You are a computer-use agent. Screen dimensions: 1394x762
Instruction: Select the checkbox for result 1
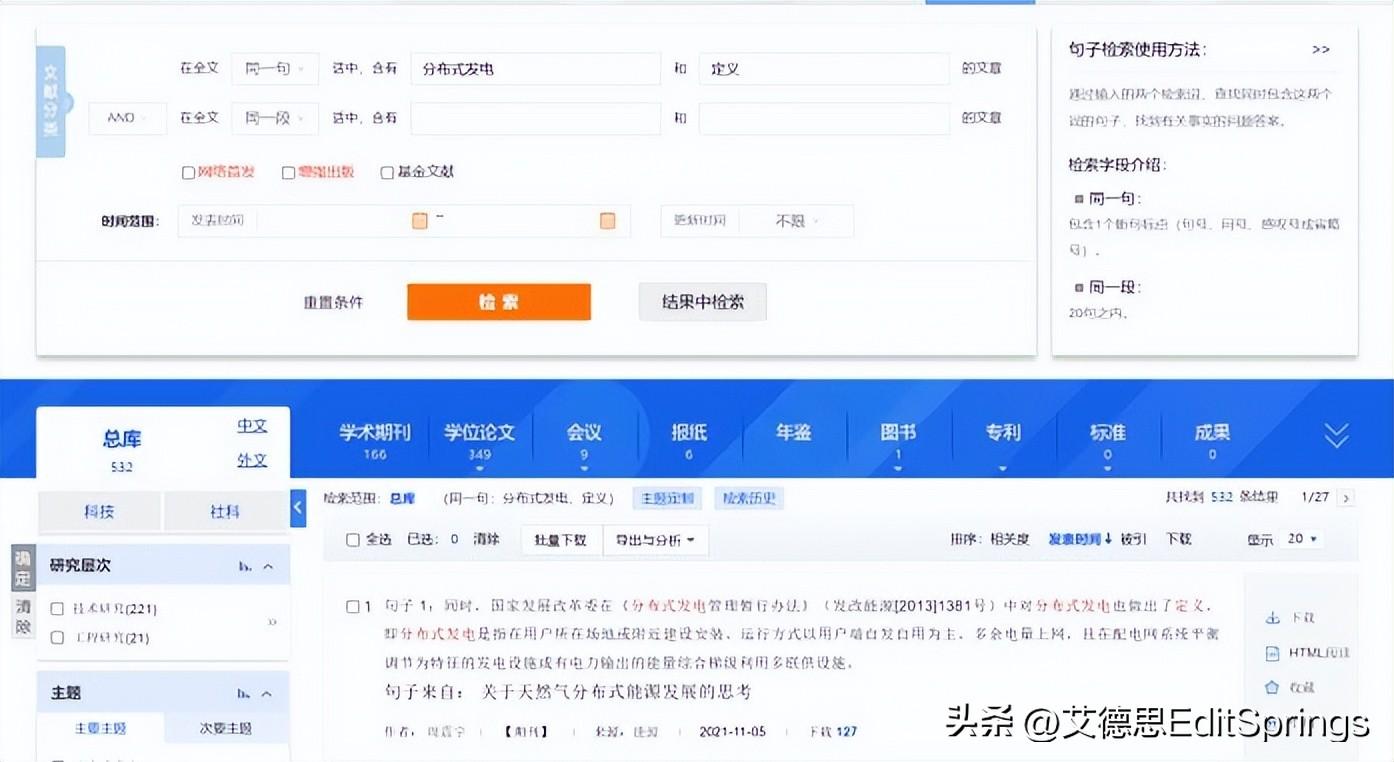[x=352, y=606]
